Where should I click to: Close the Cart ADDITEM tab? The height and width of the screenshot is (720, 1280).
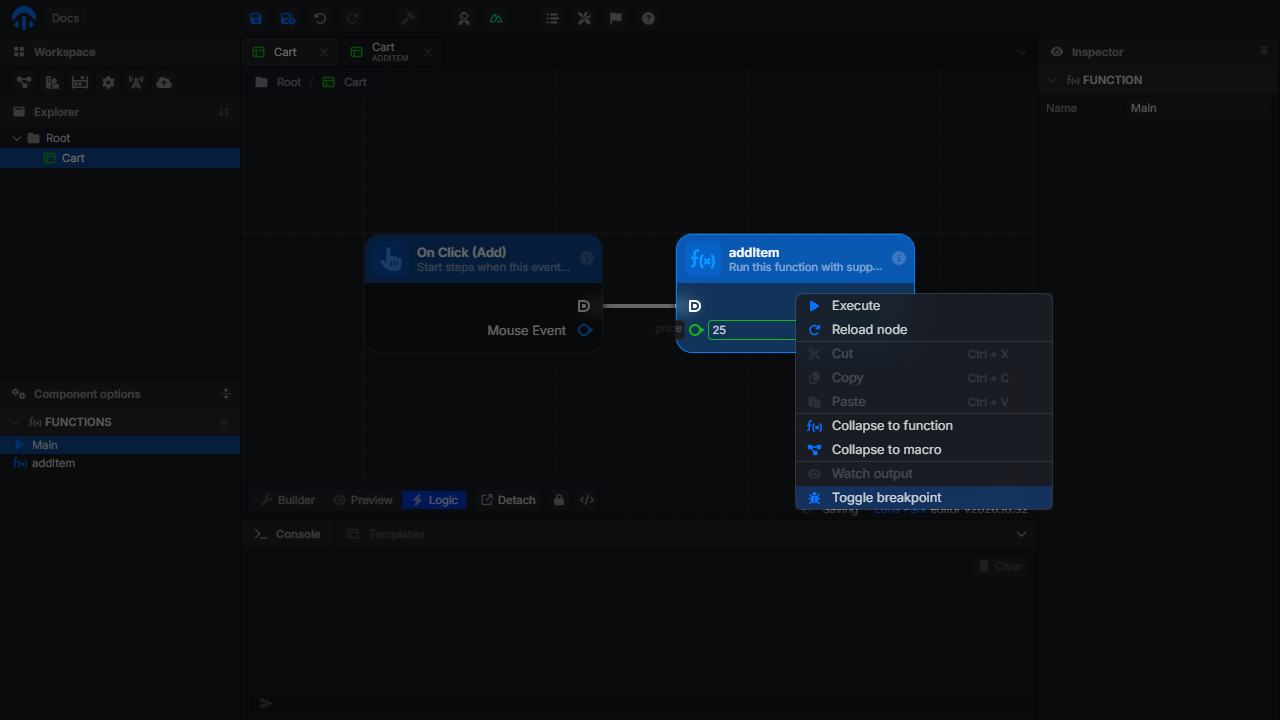point(428,52)
